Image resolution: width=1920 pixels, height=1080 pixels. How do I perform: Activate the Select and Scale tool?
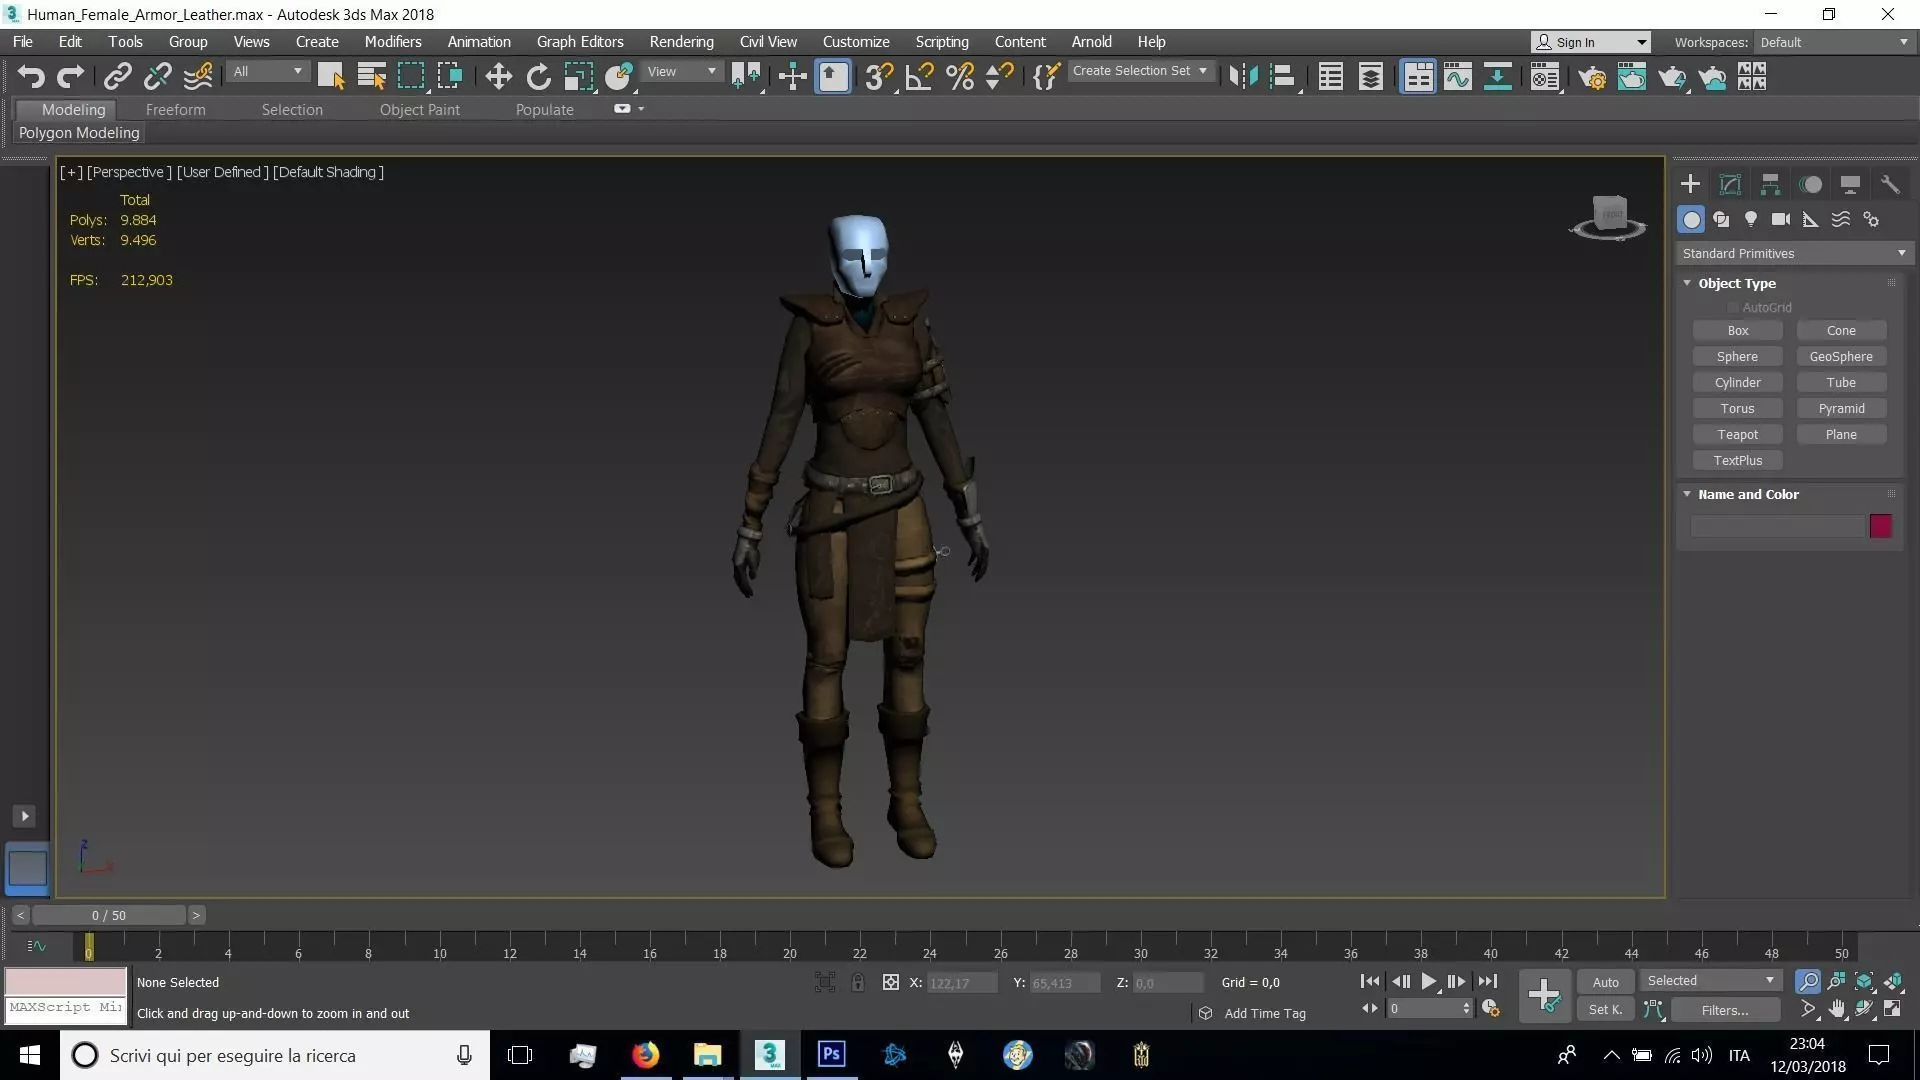pyautogui.click(x=578, y=76)
